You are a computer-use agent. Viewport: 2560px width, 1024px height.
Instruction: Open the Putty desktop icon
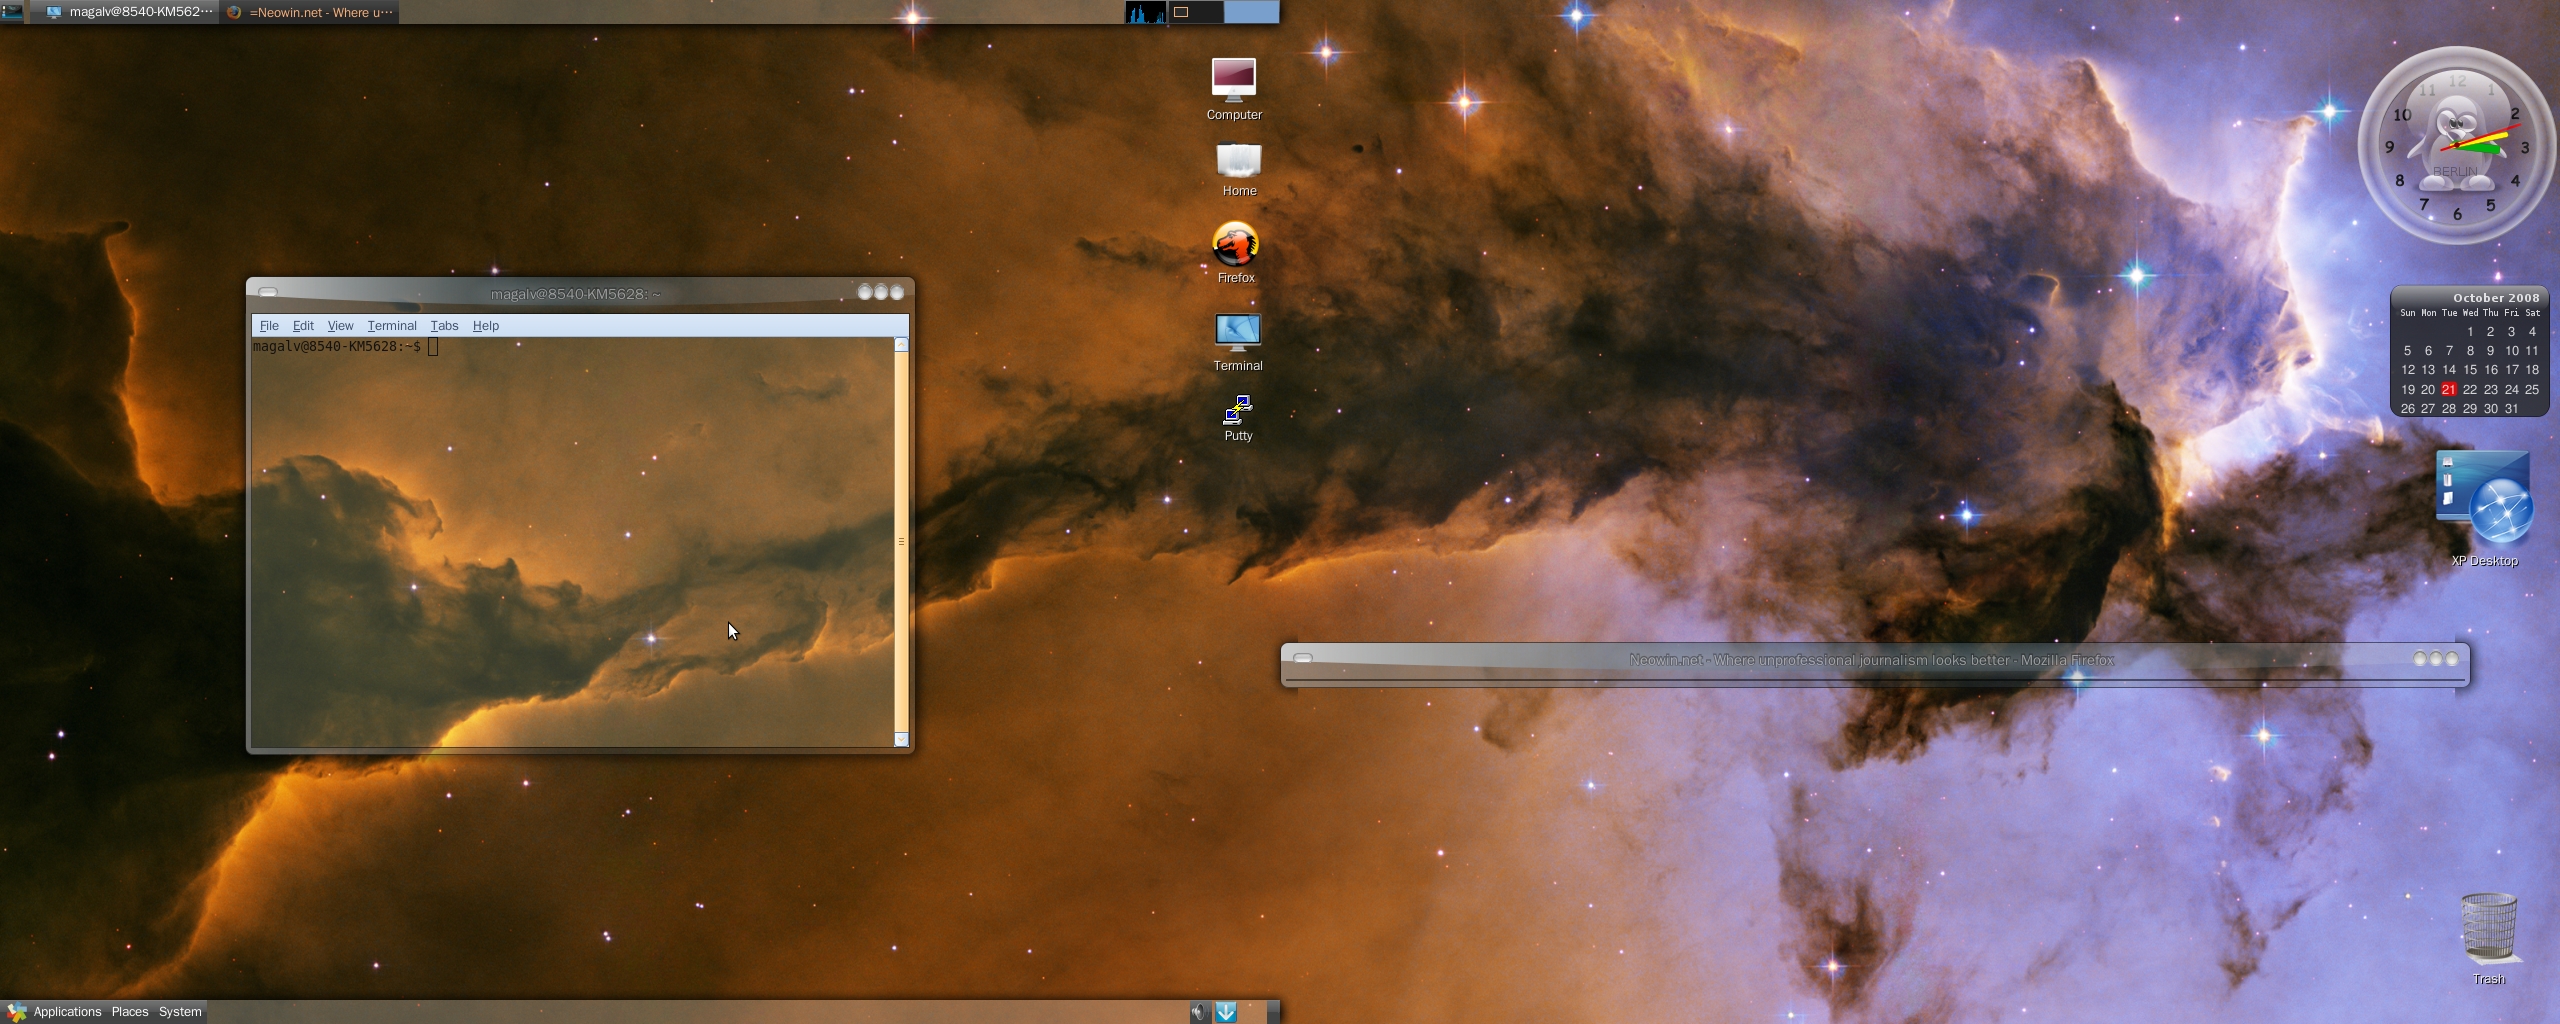click(x=1238, y=418)
